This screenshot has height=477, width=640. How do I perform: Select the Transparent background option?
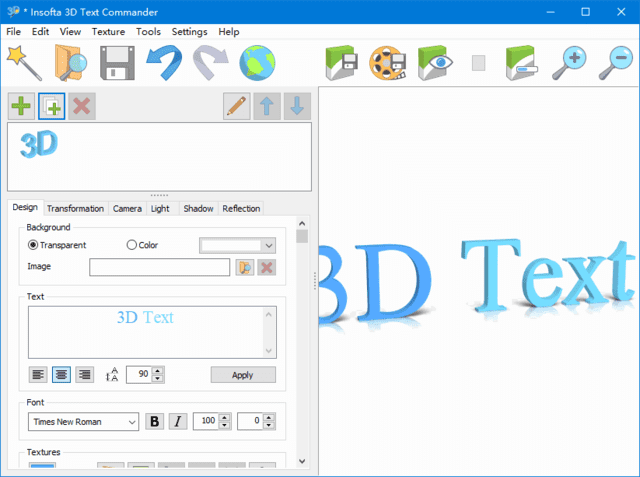33,245
